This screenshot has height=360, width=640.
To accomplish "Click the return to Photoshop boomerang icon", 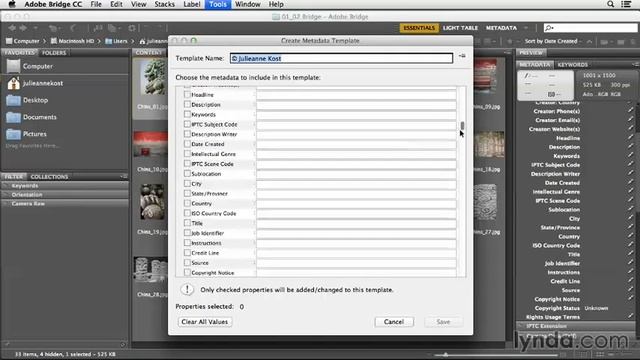I will [73, 28].
